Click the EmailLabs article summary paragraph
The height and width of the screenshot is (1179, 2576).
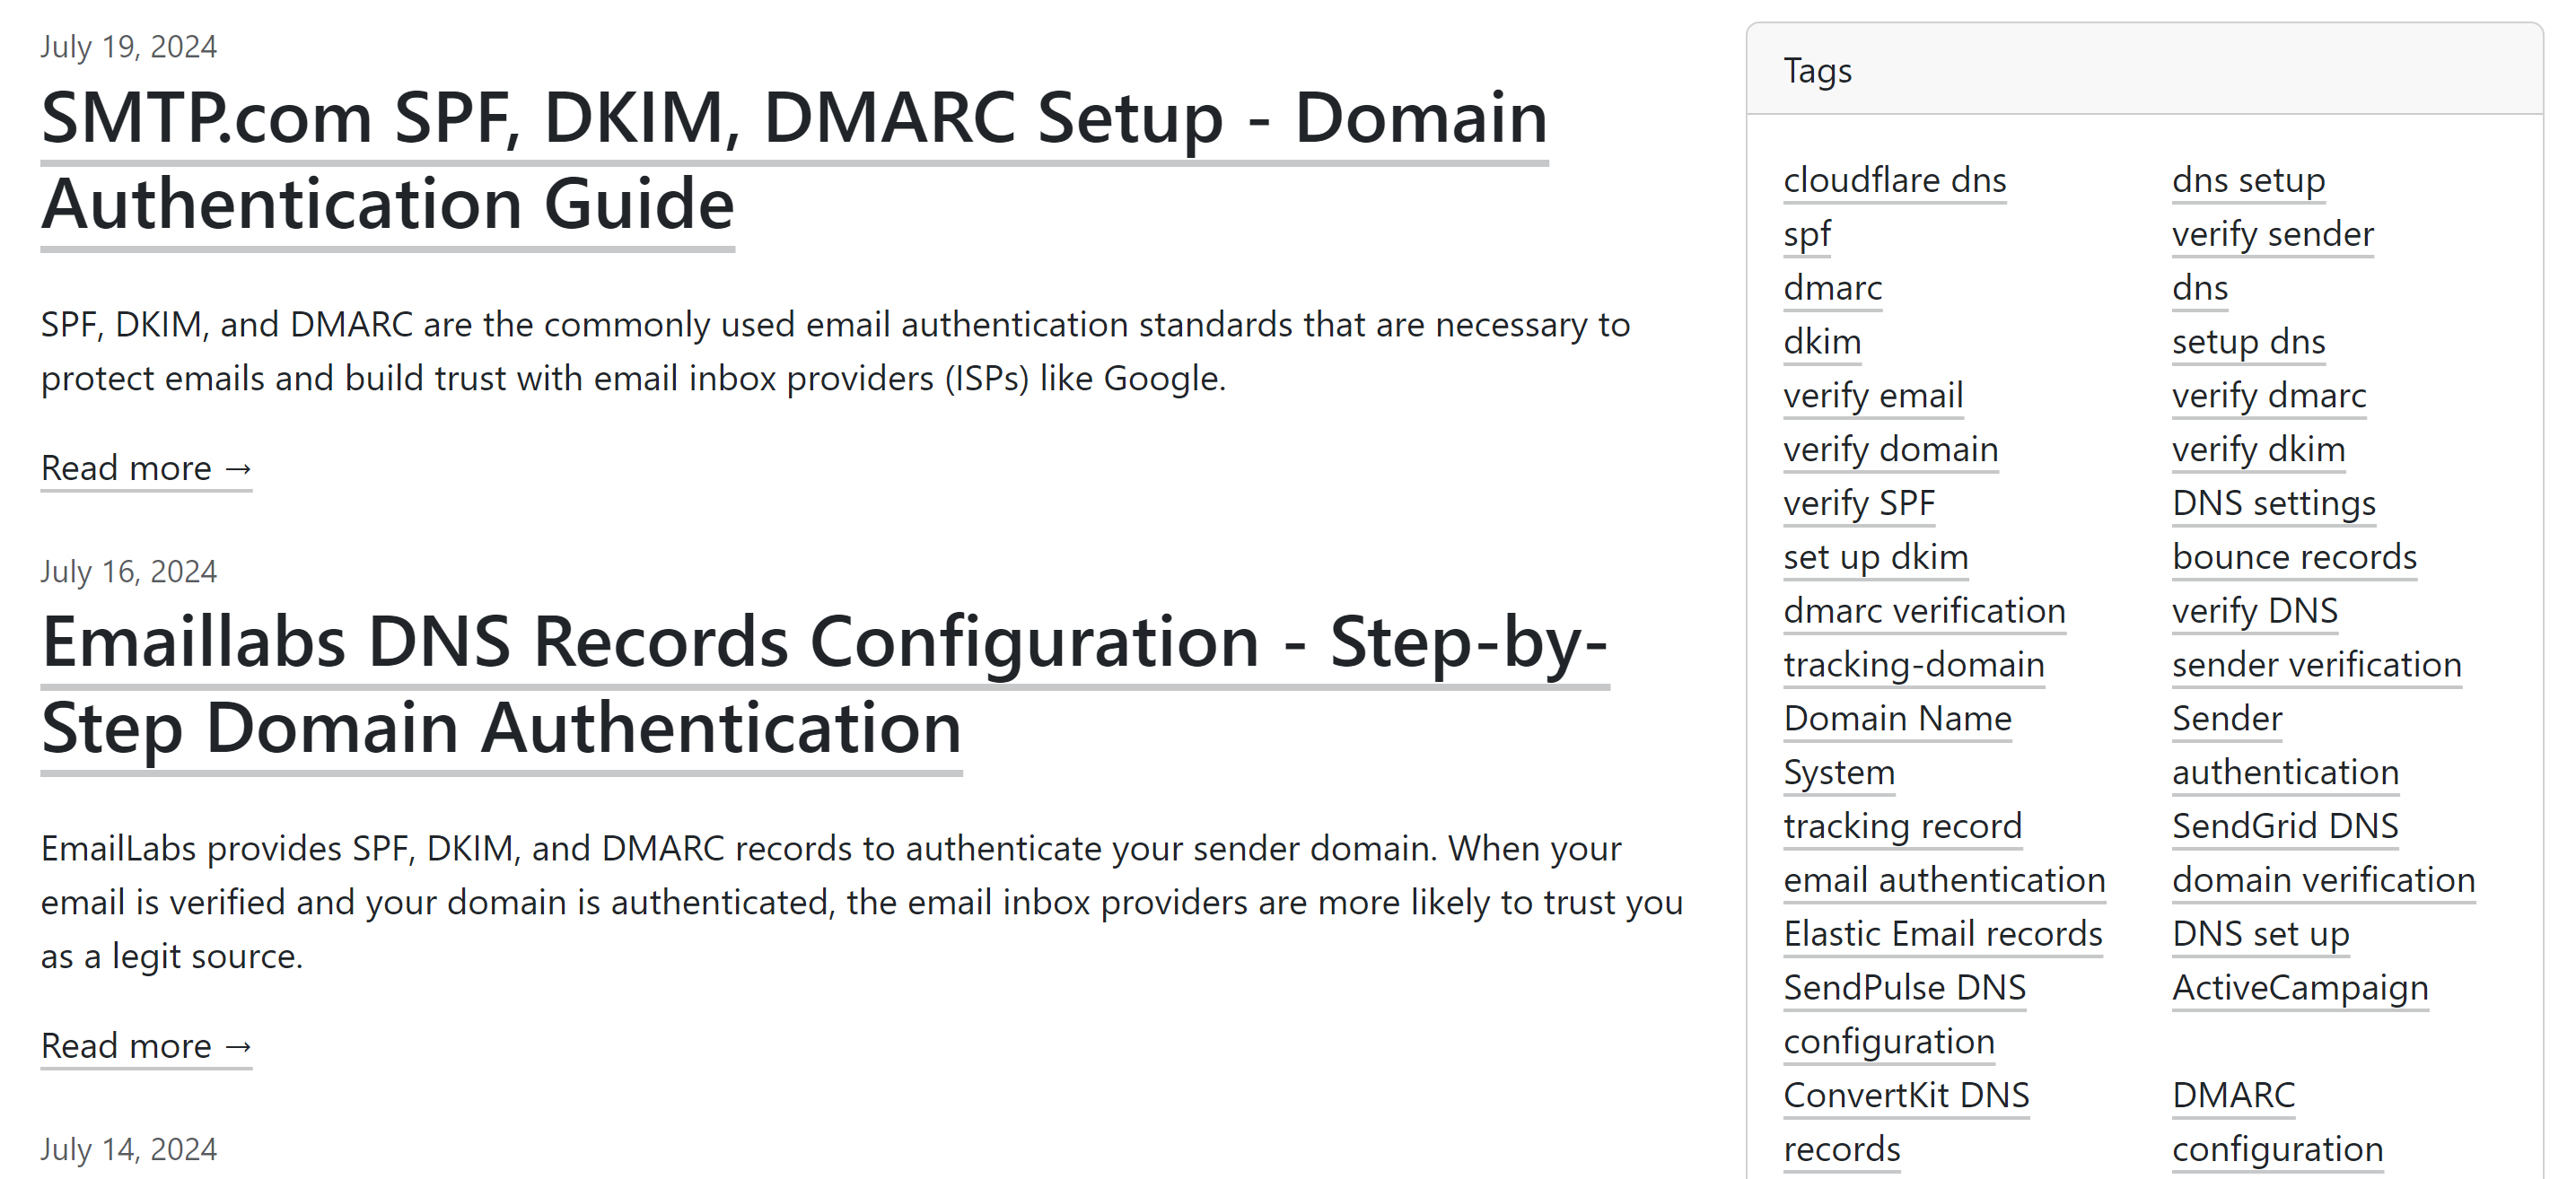[862, 903]
